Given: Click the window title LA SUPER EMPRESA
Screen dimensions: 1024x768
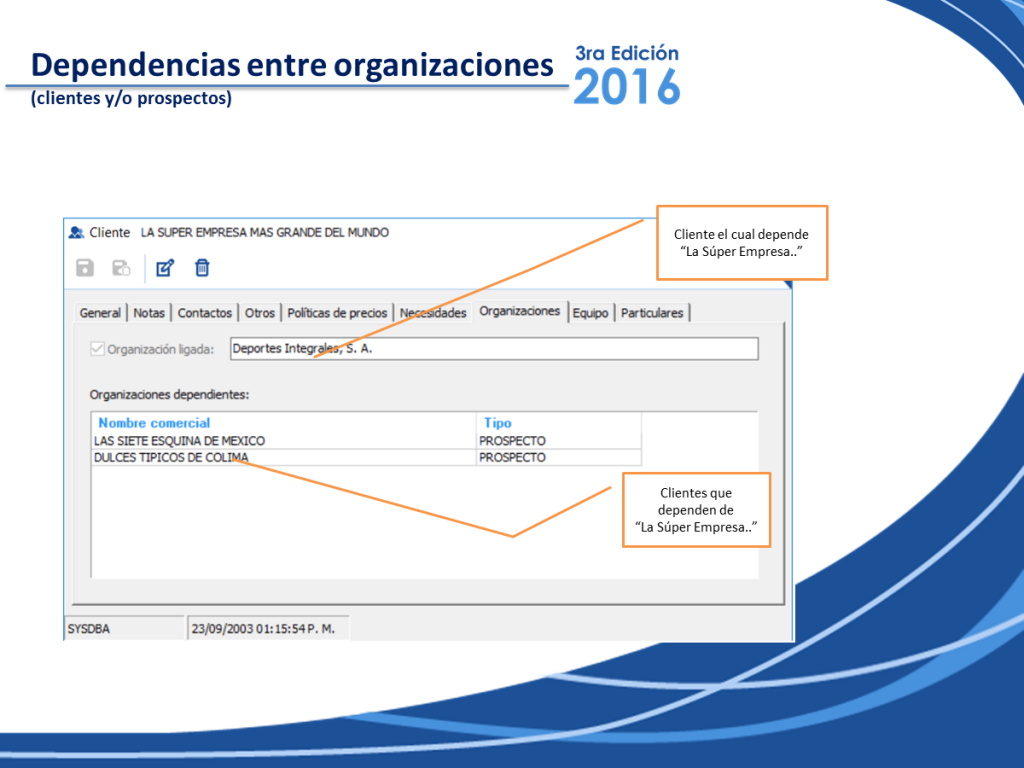Looking at the screenshot, I should pos(264,232).
